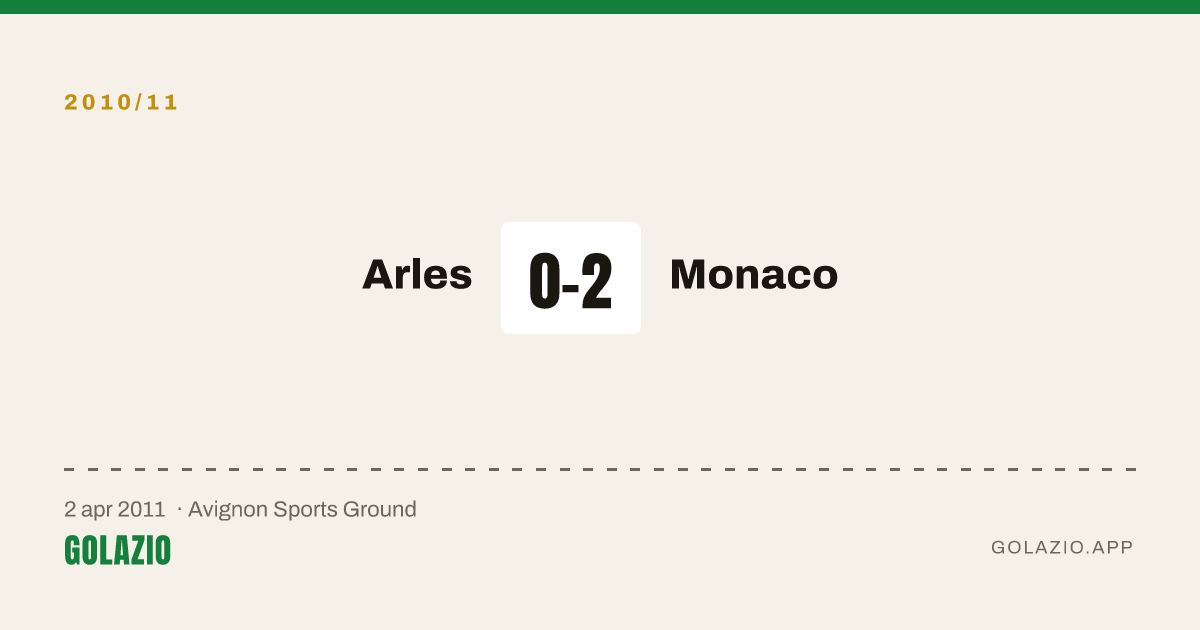Click the letter G of GOLAZIO logo
Viewport: 1200px width, 630px height.
(x=72, y=550)
